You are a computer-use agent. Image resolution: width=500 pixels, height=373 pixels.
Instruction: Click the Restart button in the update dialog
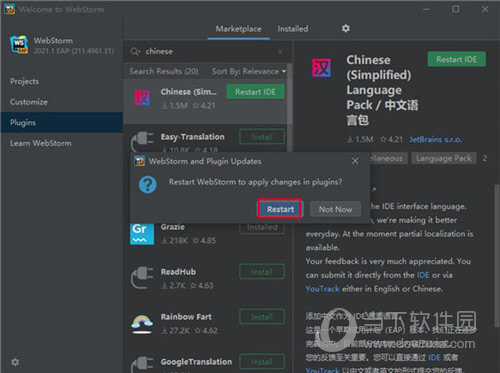tap(280, 209)
